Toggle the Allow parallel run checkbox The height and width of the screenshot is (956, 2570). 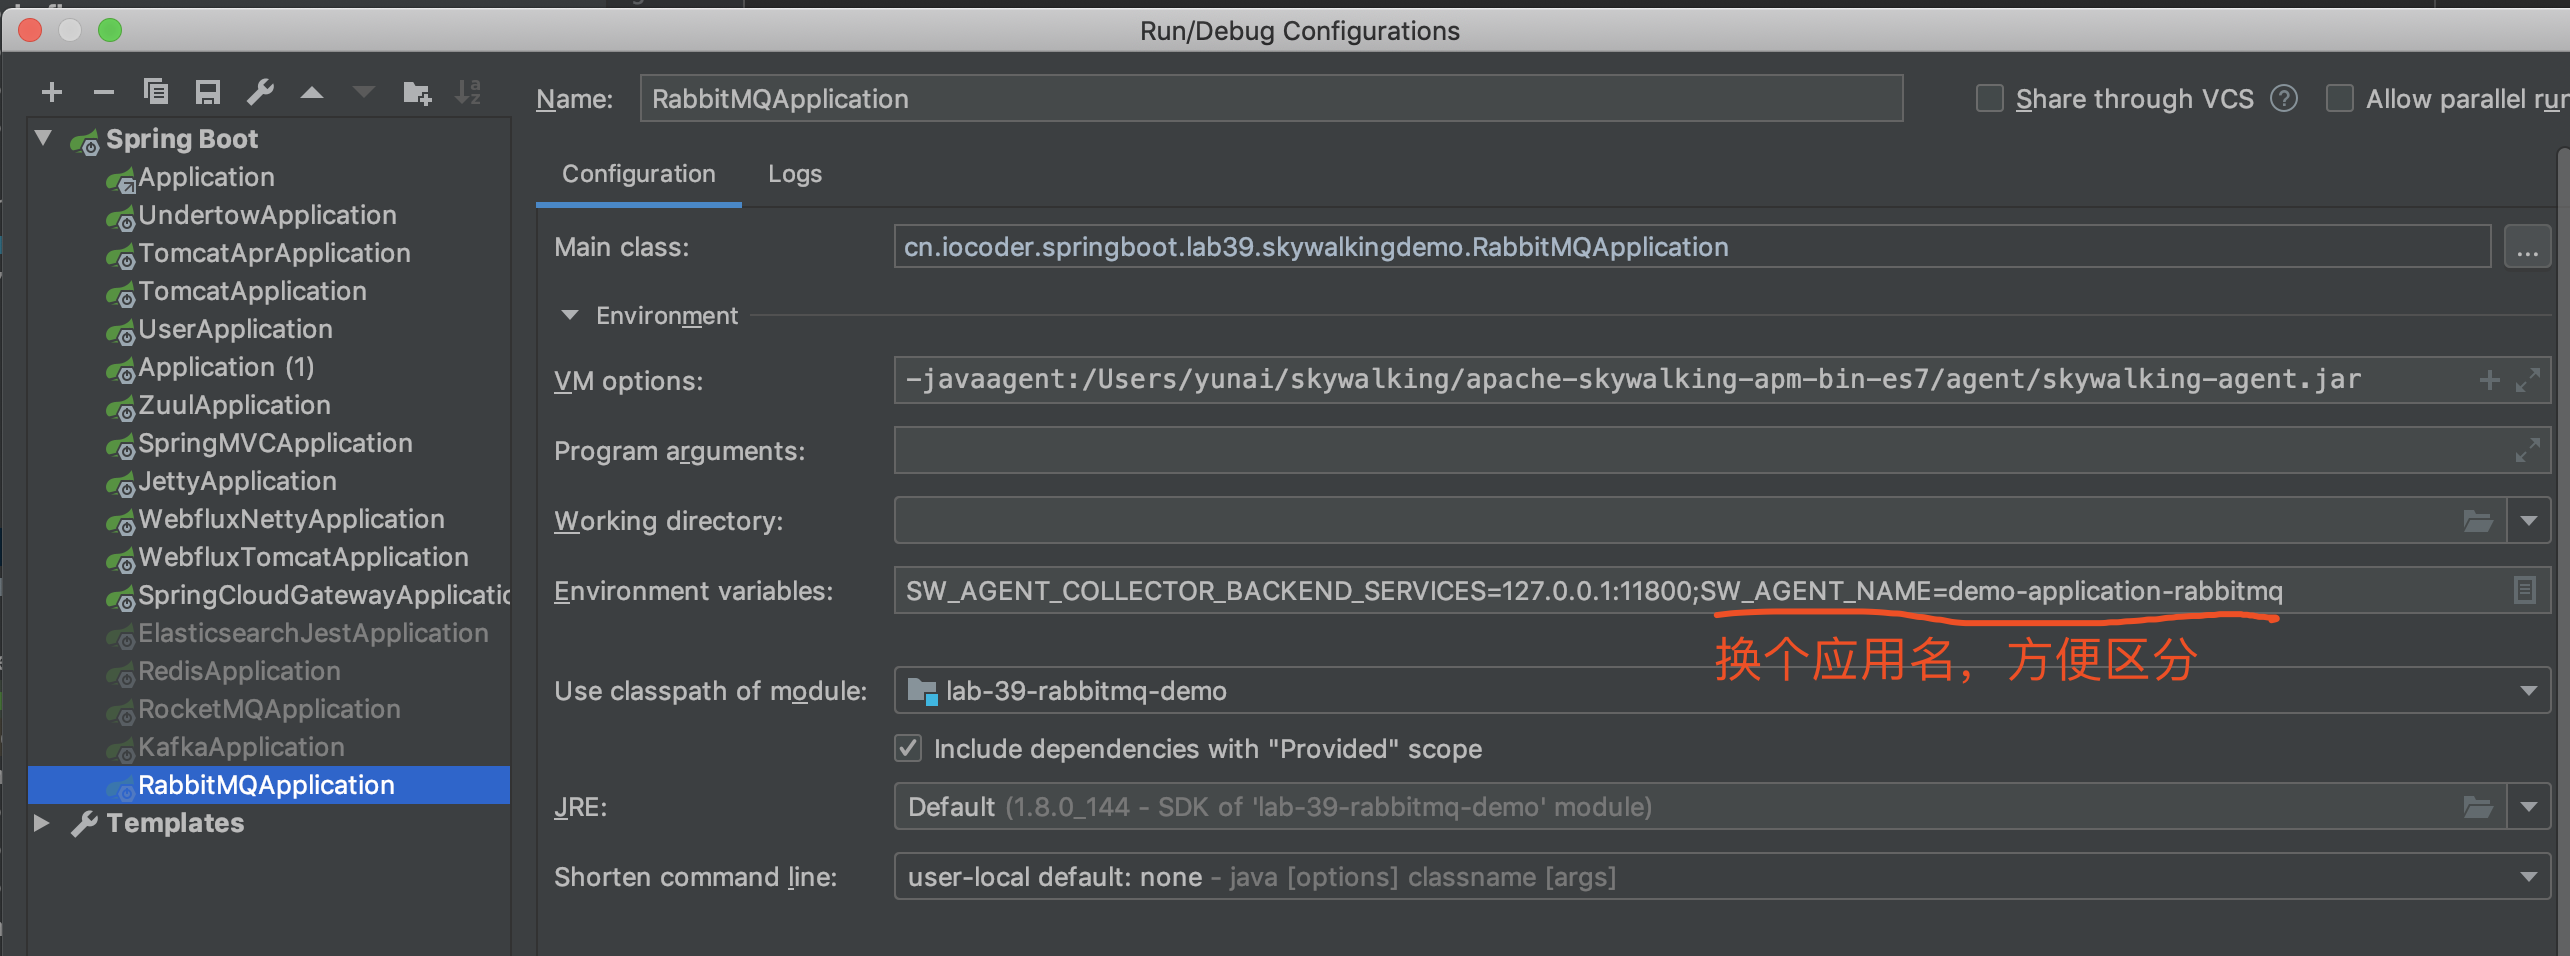[x=2340, y=98]
